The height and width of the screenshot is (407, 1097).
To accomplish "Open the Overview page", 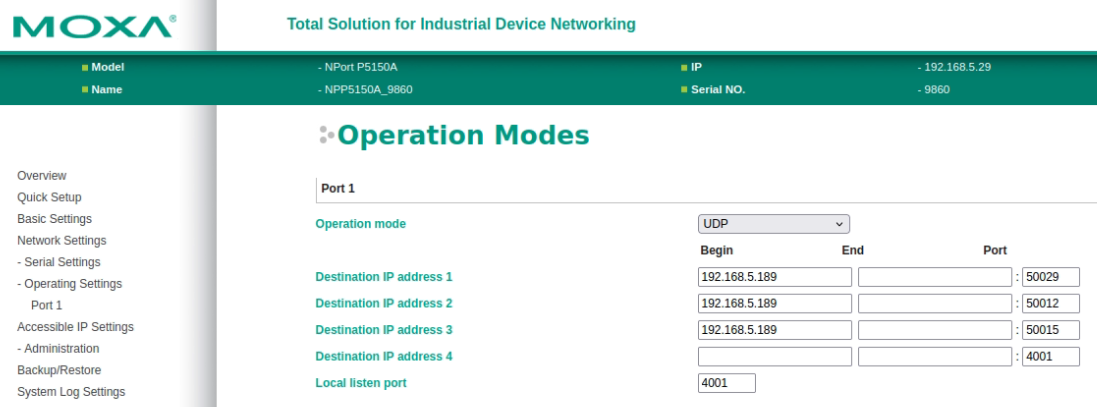I will click(x=42, y=176).
